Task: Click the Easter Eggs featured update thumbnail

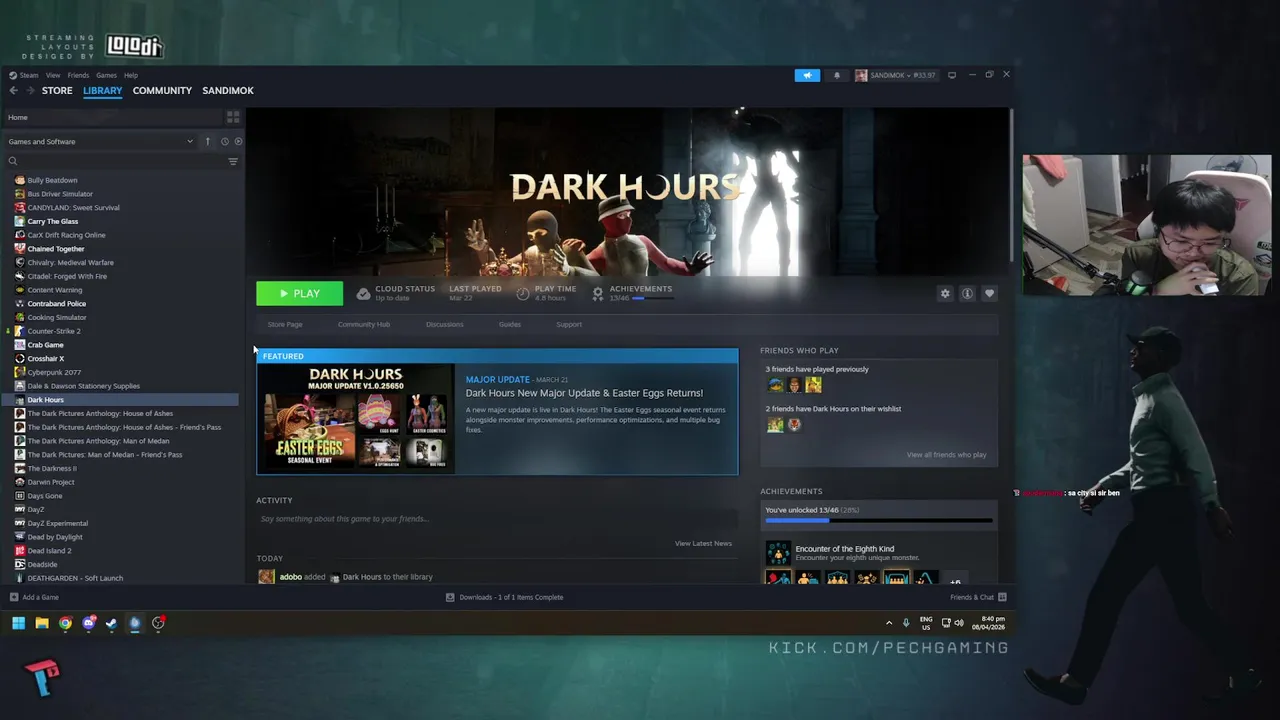Action: (x=355, y=418)
